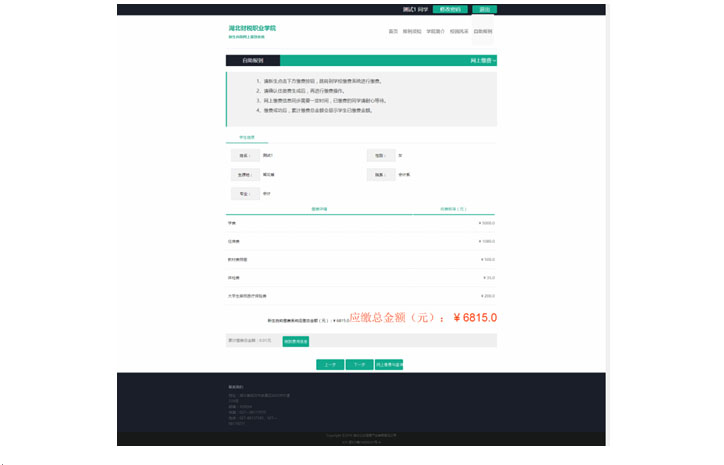This screenshot has width=724, height=465.
Task: Select the dark 自助报到 section tab
Action: 253,61
